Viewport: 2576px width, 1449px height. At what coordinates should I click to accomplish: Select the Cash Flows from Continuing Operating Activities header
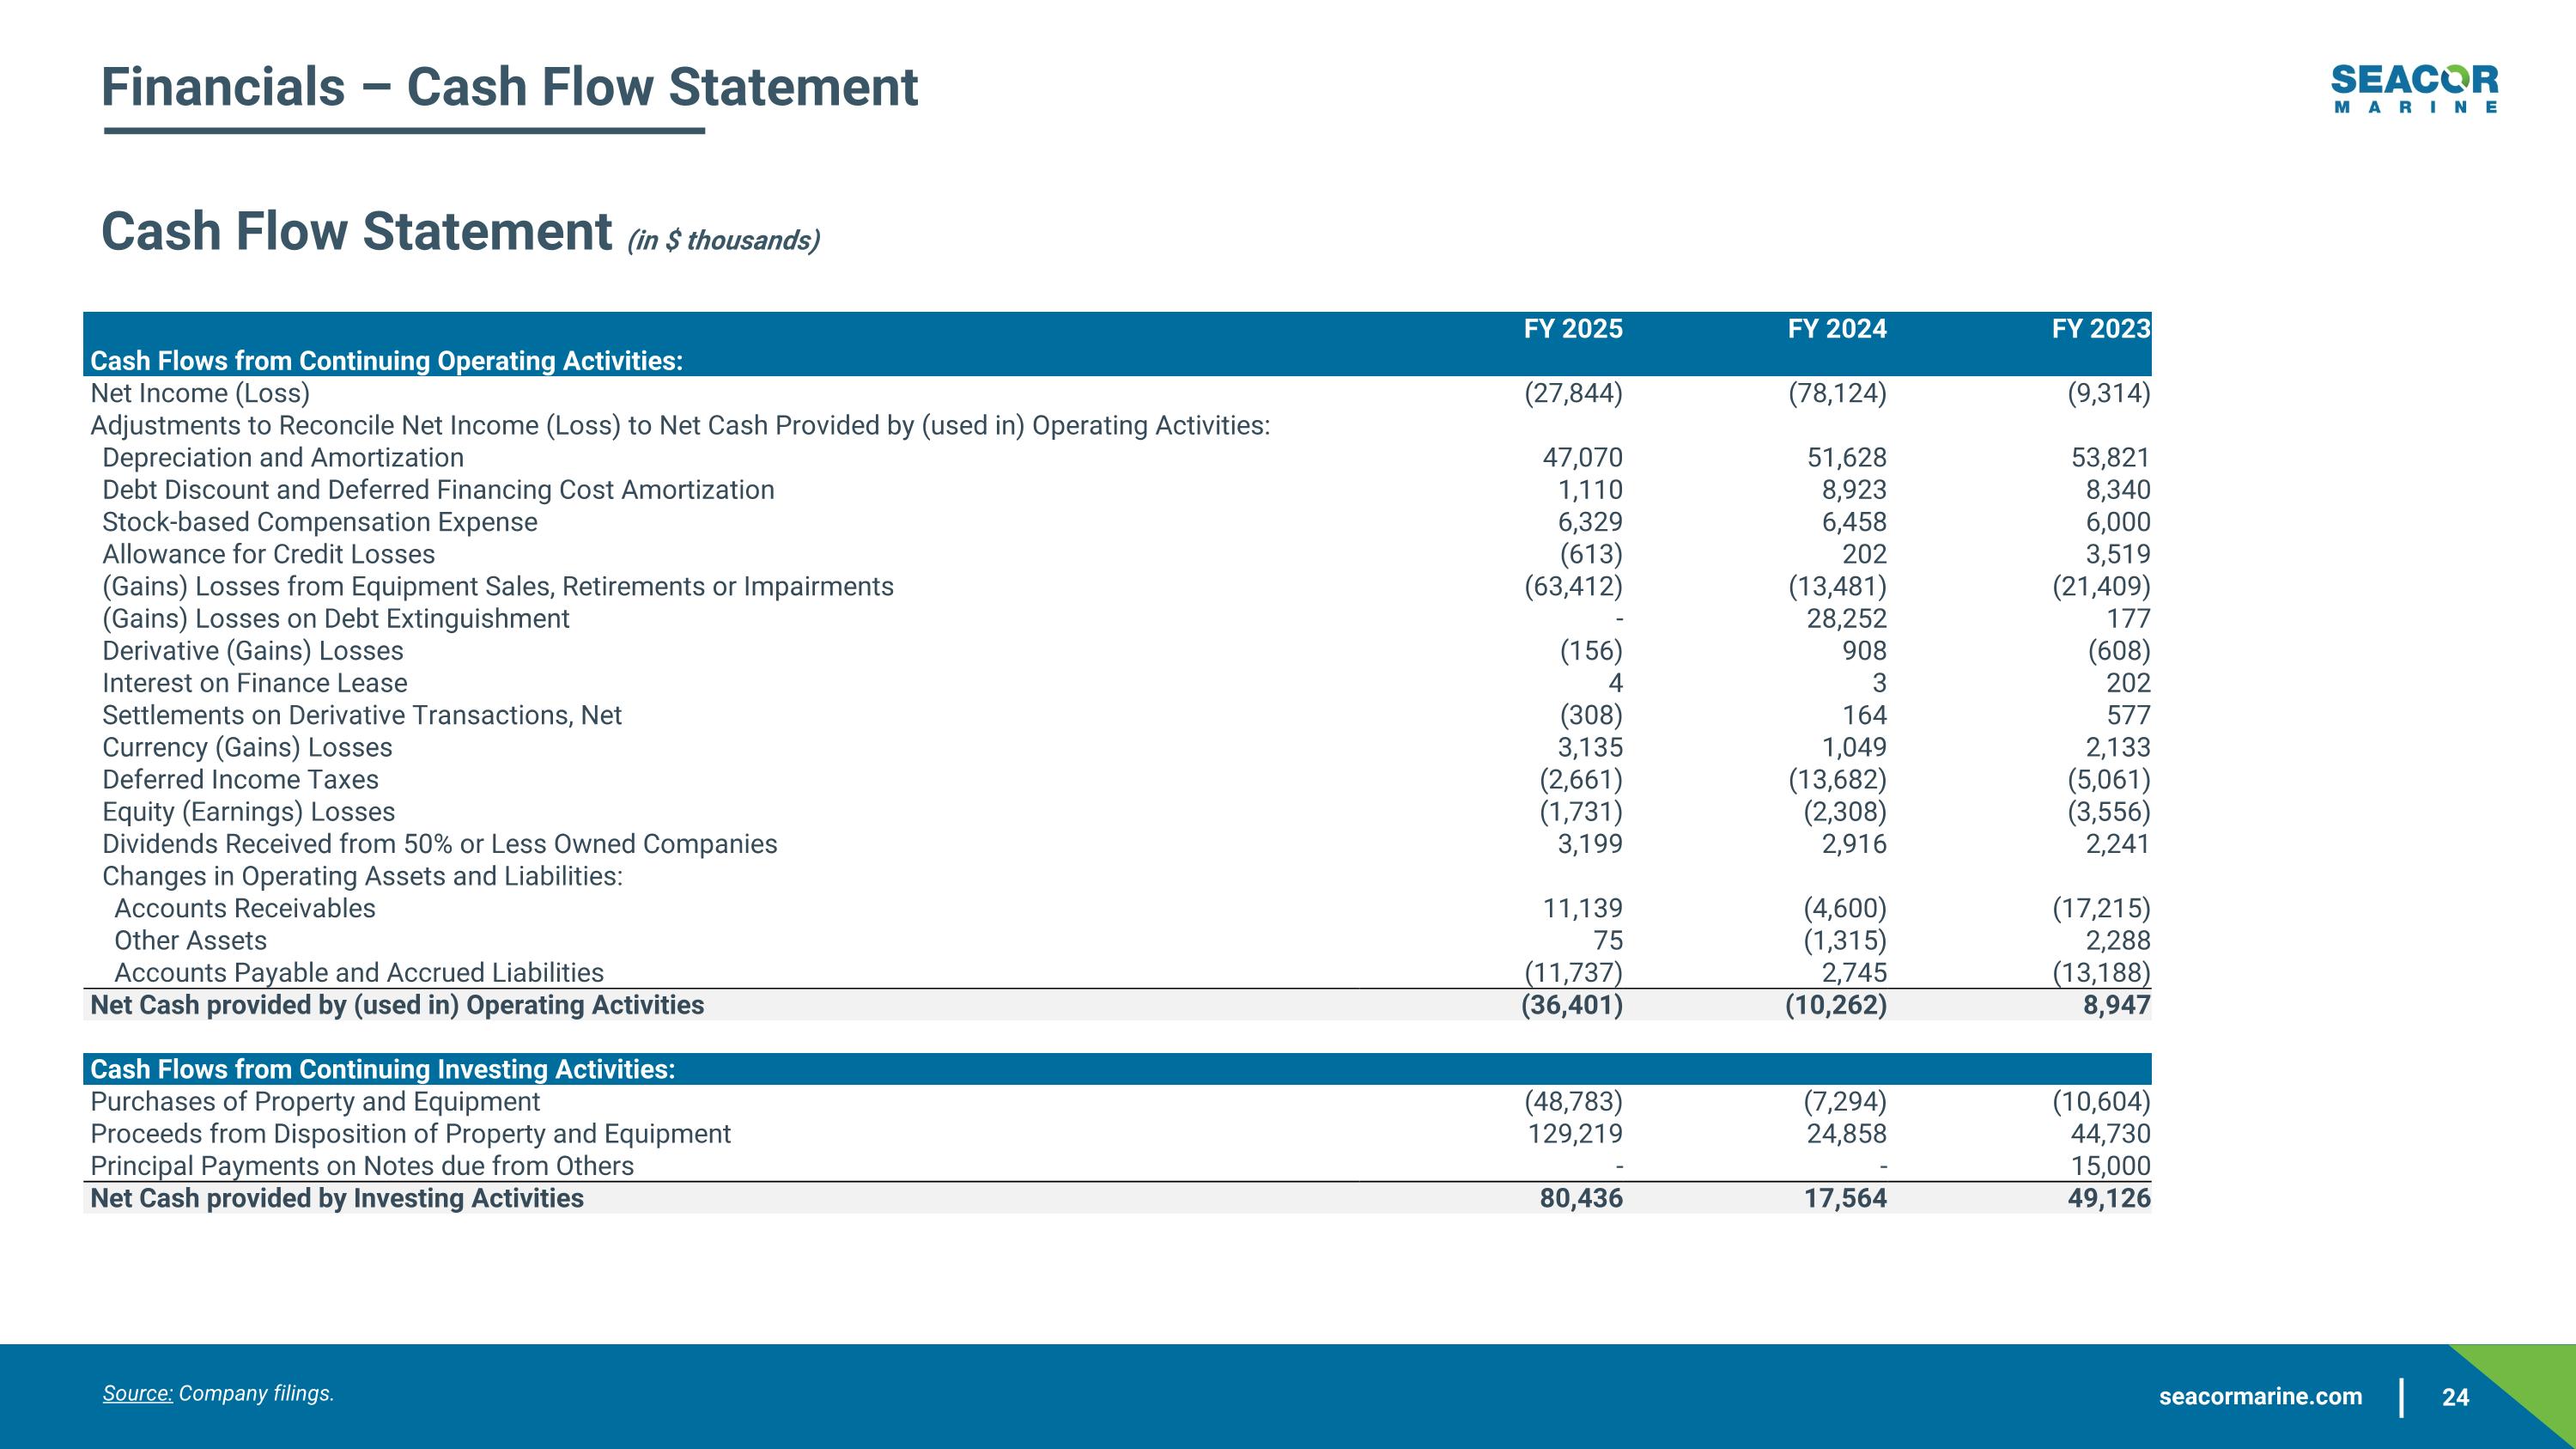tap(386, 361)
